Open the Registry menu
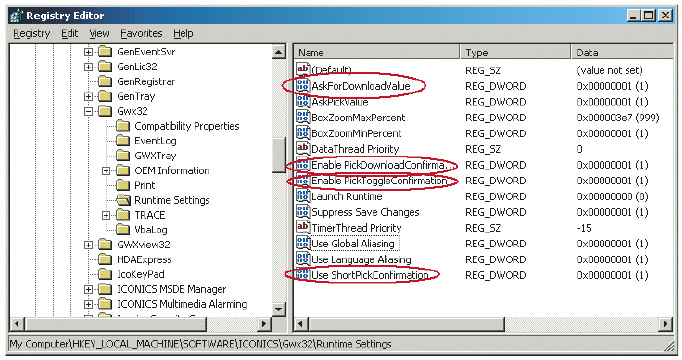Viewport: 682px width, 360px height. coord(32,33)
